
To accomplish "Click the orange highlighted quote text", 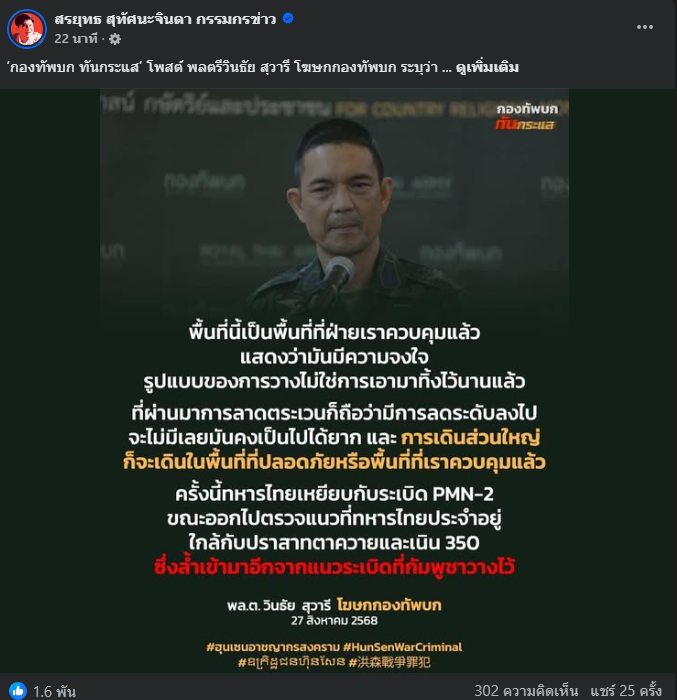I will (334, 450).
